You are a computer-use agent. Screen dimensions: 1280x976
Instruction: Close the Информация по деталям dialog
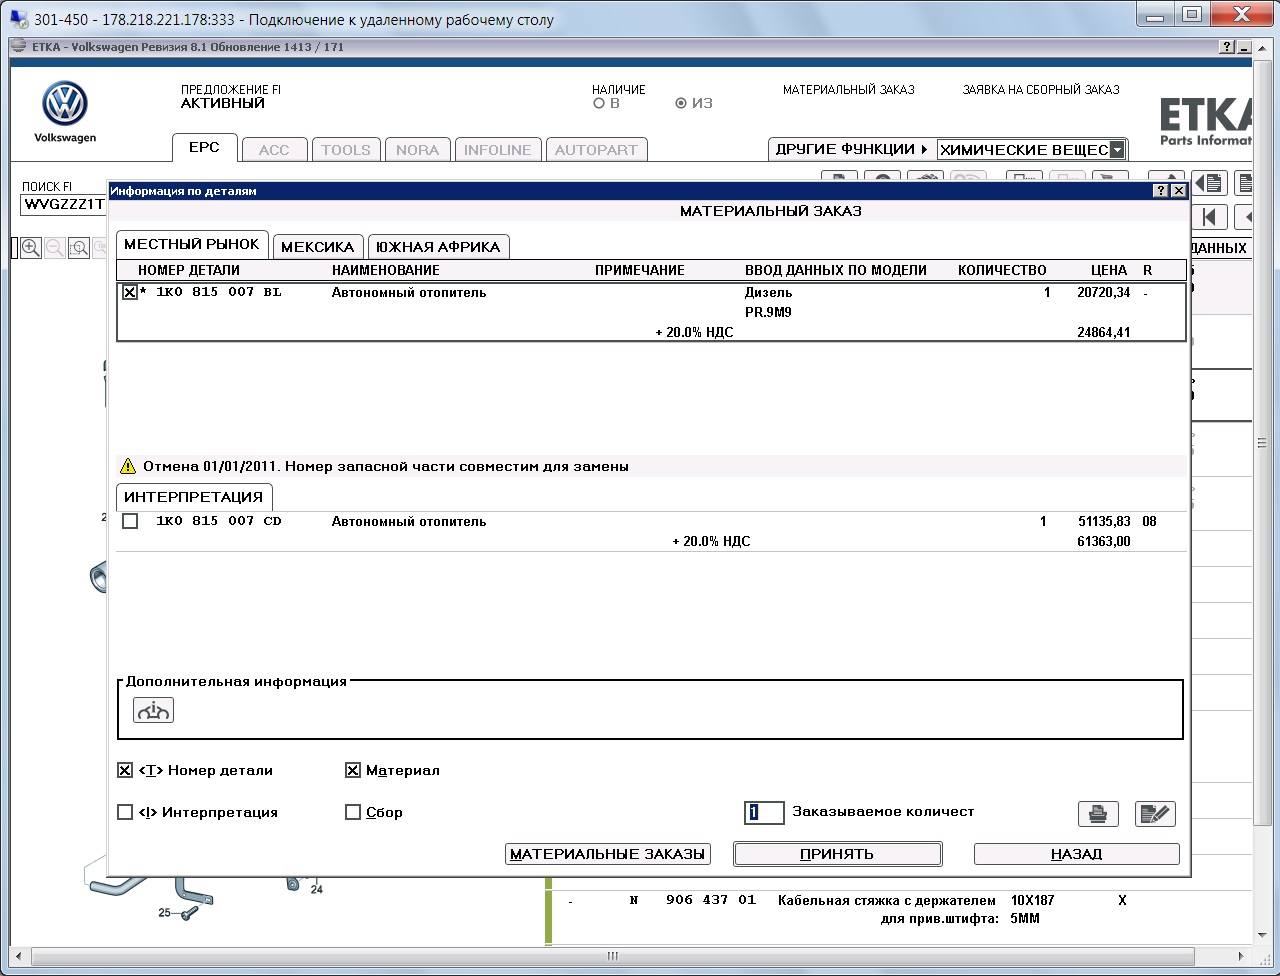(x=1178, y=190)
